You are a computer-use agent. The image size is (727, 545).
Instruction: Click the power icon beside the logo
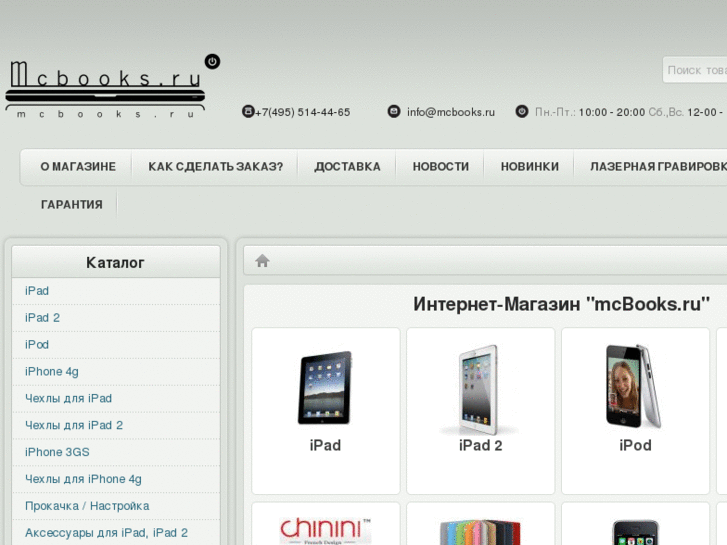[212, 61]
